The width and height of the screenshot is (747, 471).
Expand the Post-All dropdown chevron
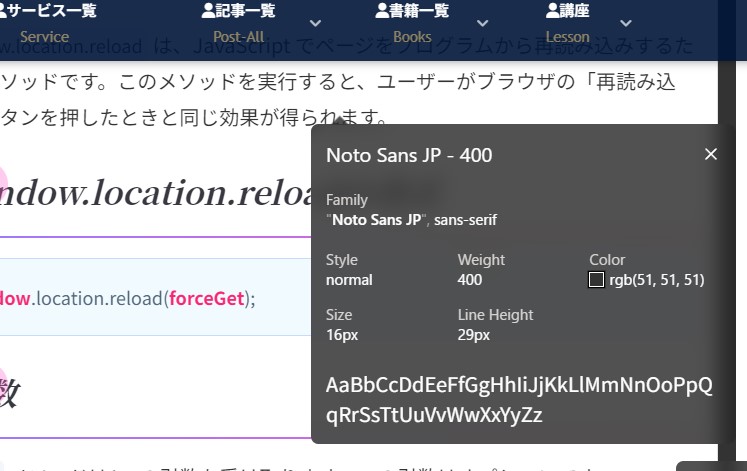pyautogui.click(x=316, y=24)
